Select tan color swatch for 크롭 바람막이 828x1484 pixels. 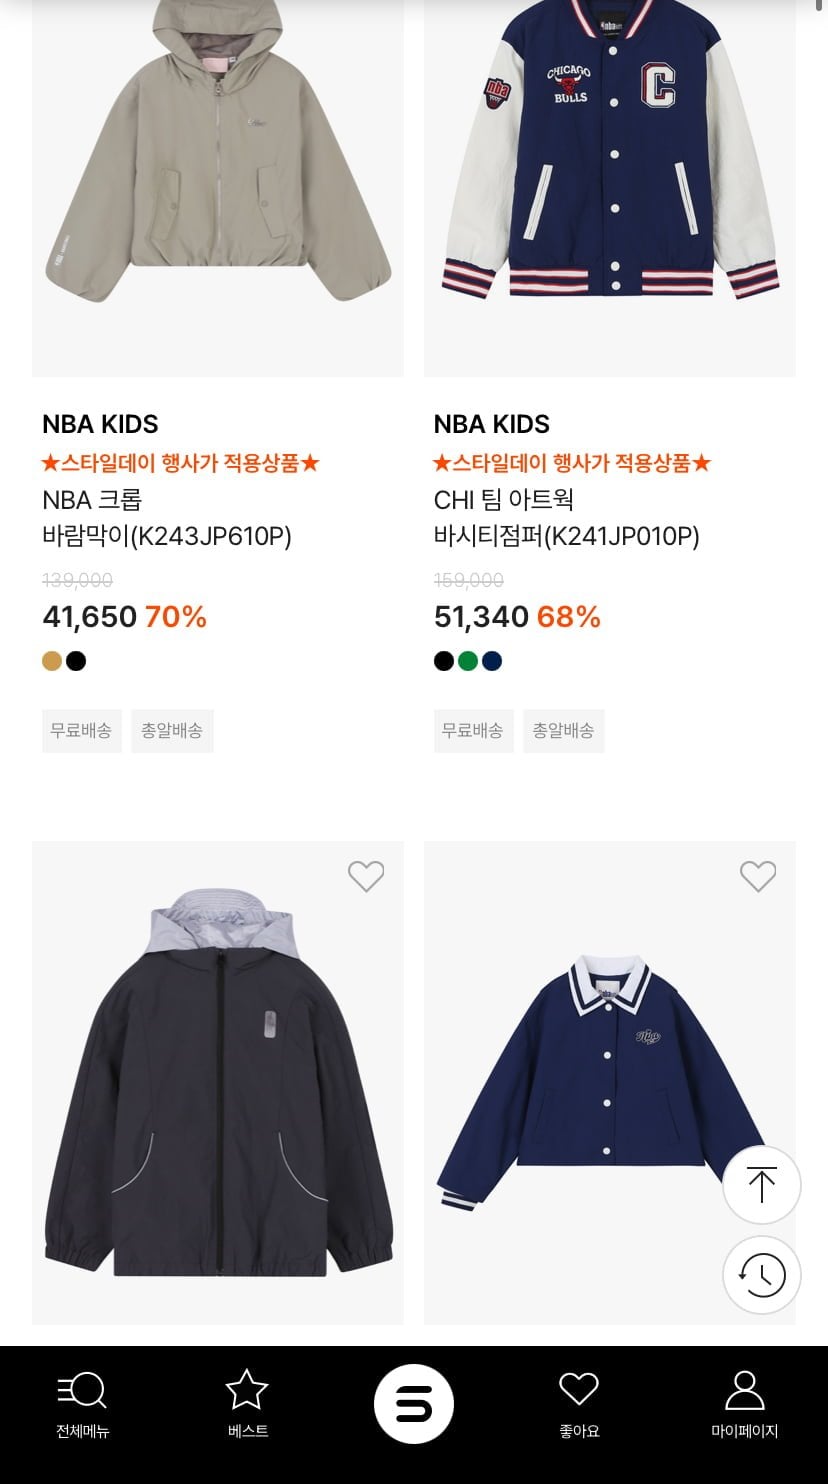[x=52, y=661]
